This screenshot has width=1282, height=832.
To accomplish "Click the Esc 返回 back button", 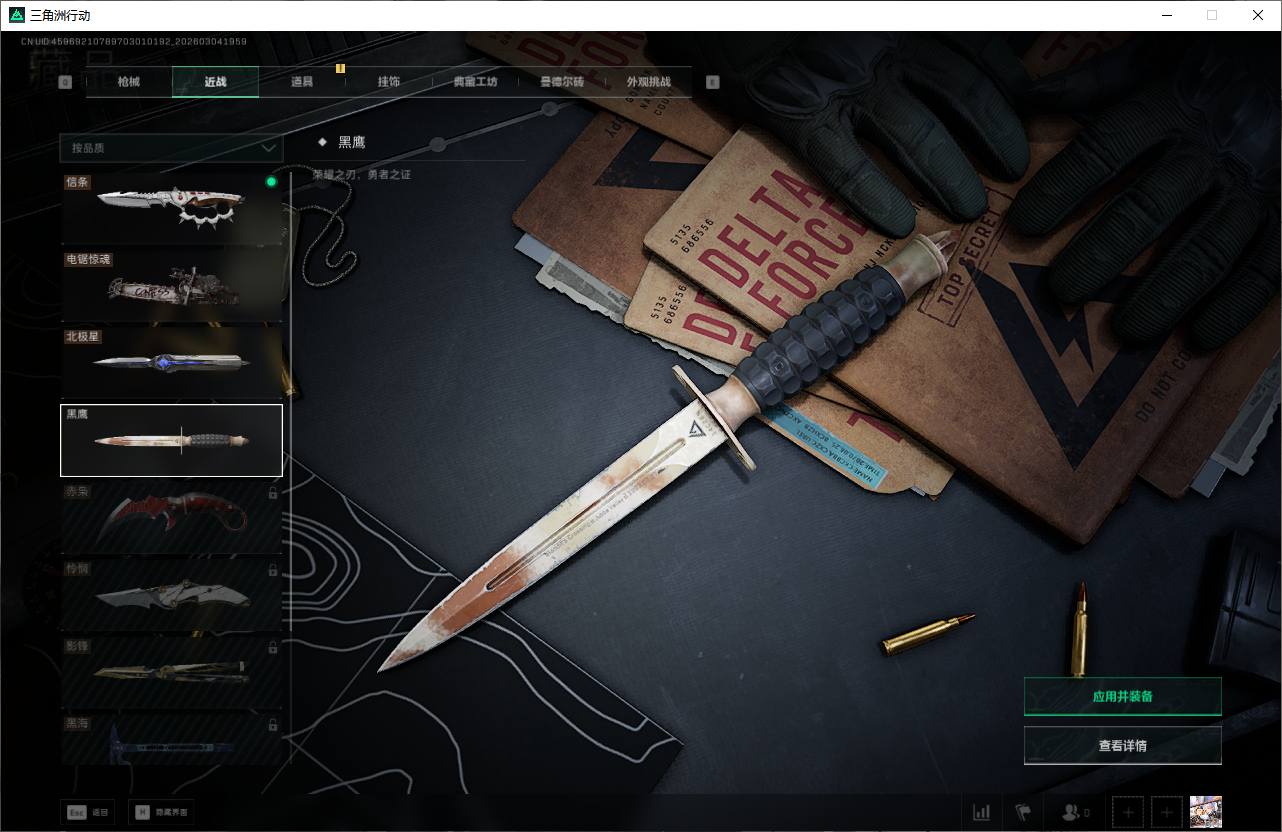I will coord(87,812).
